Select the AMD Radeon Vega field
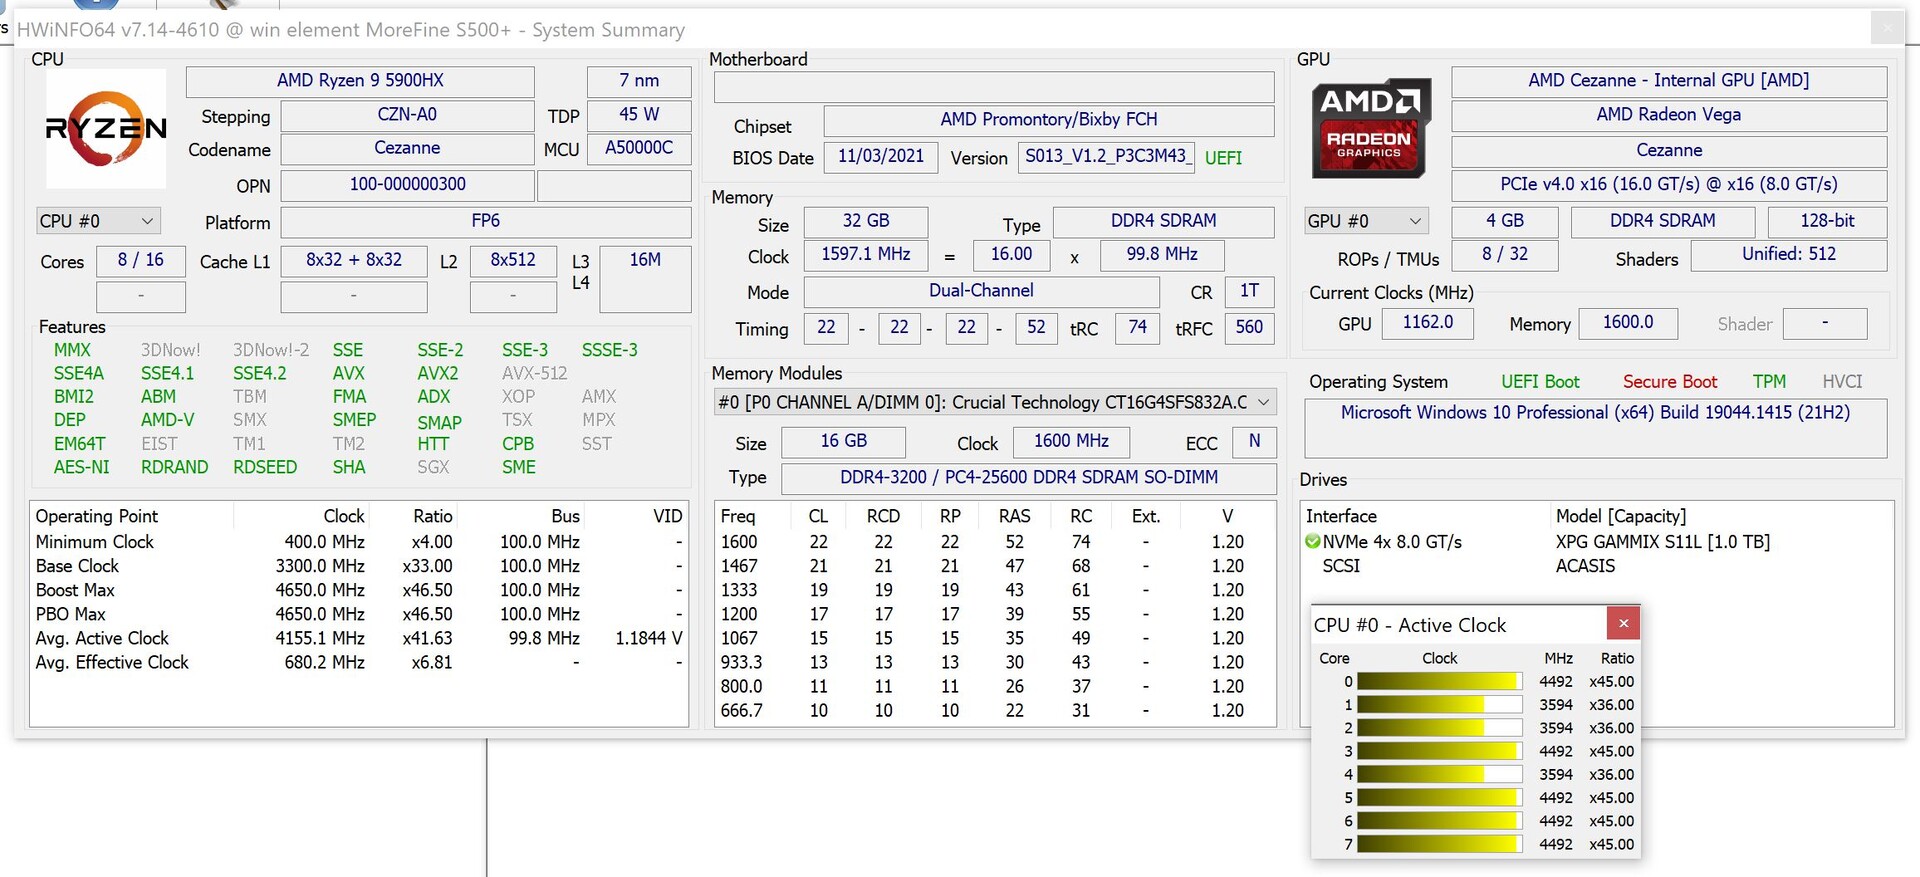The width and height of the screenshot is (1920, 877). tap(1669, 115)
